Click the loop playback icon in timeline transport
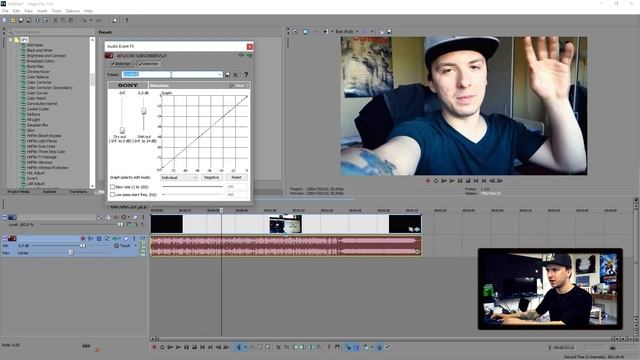 [162, 347]
